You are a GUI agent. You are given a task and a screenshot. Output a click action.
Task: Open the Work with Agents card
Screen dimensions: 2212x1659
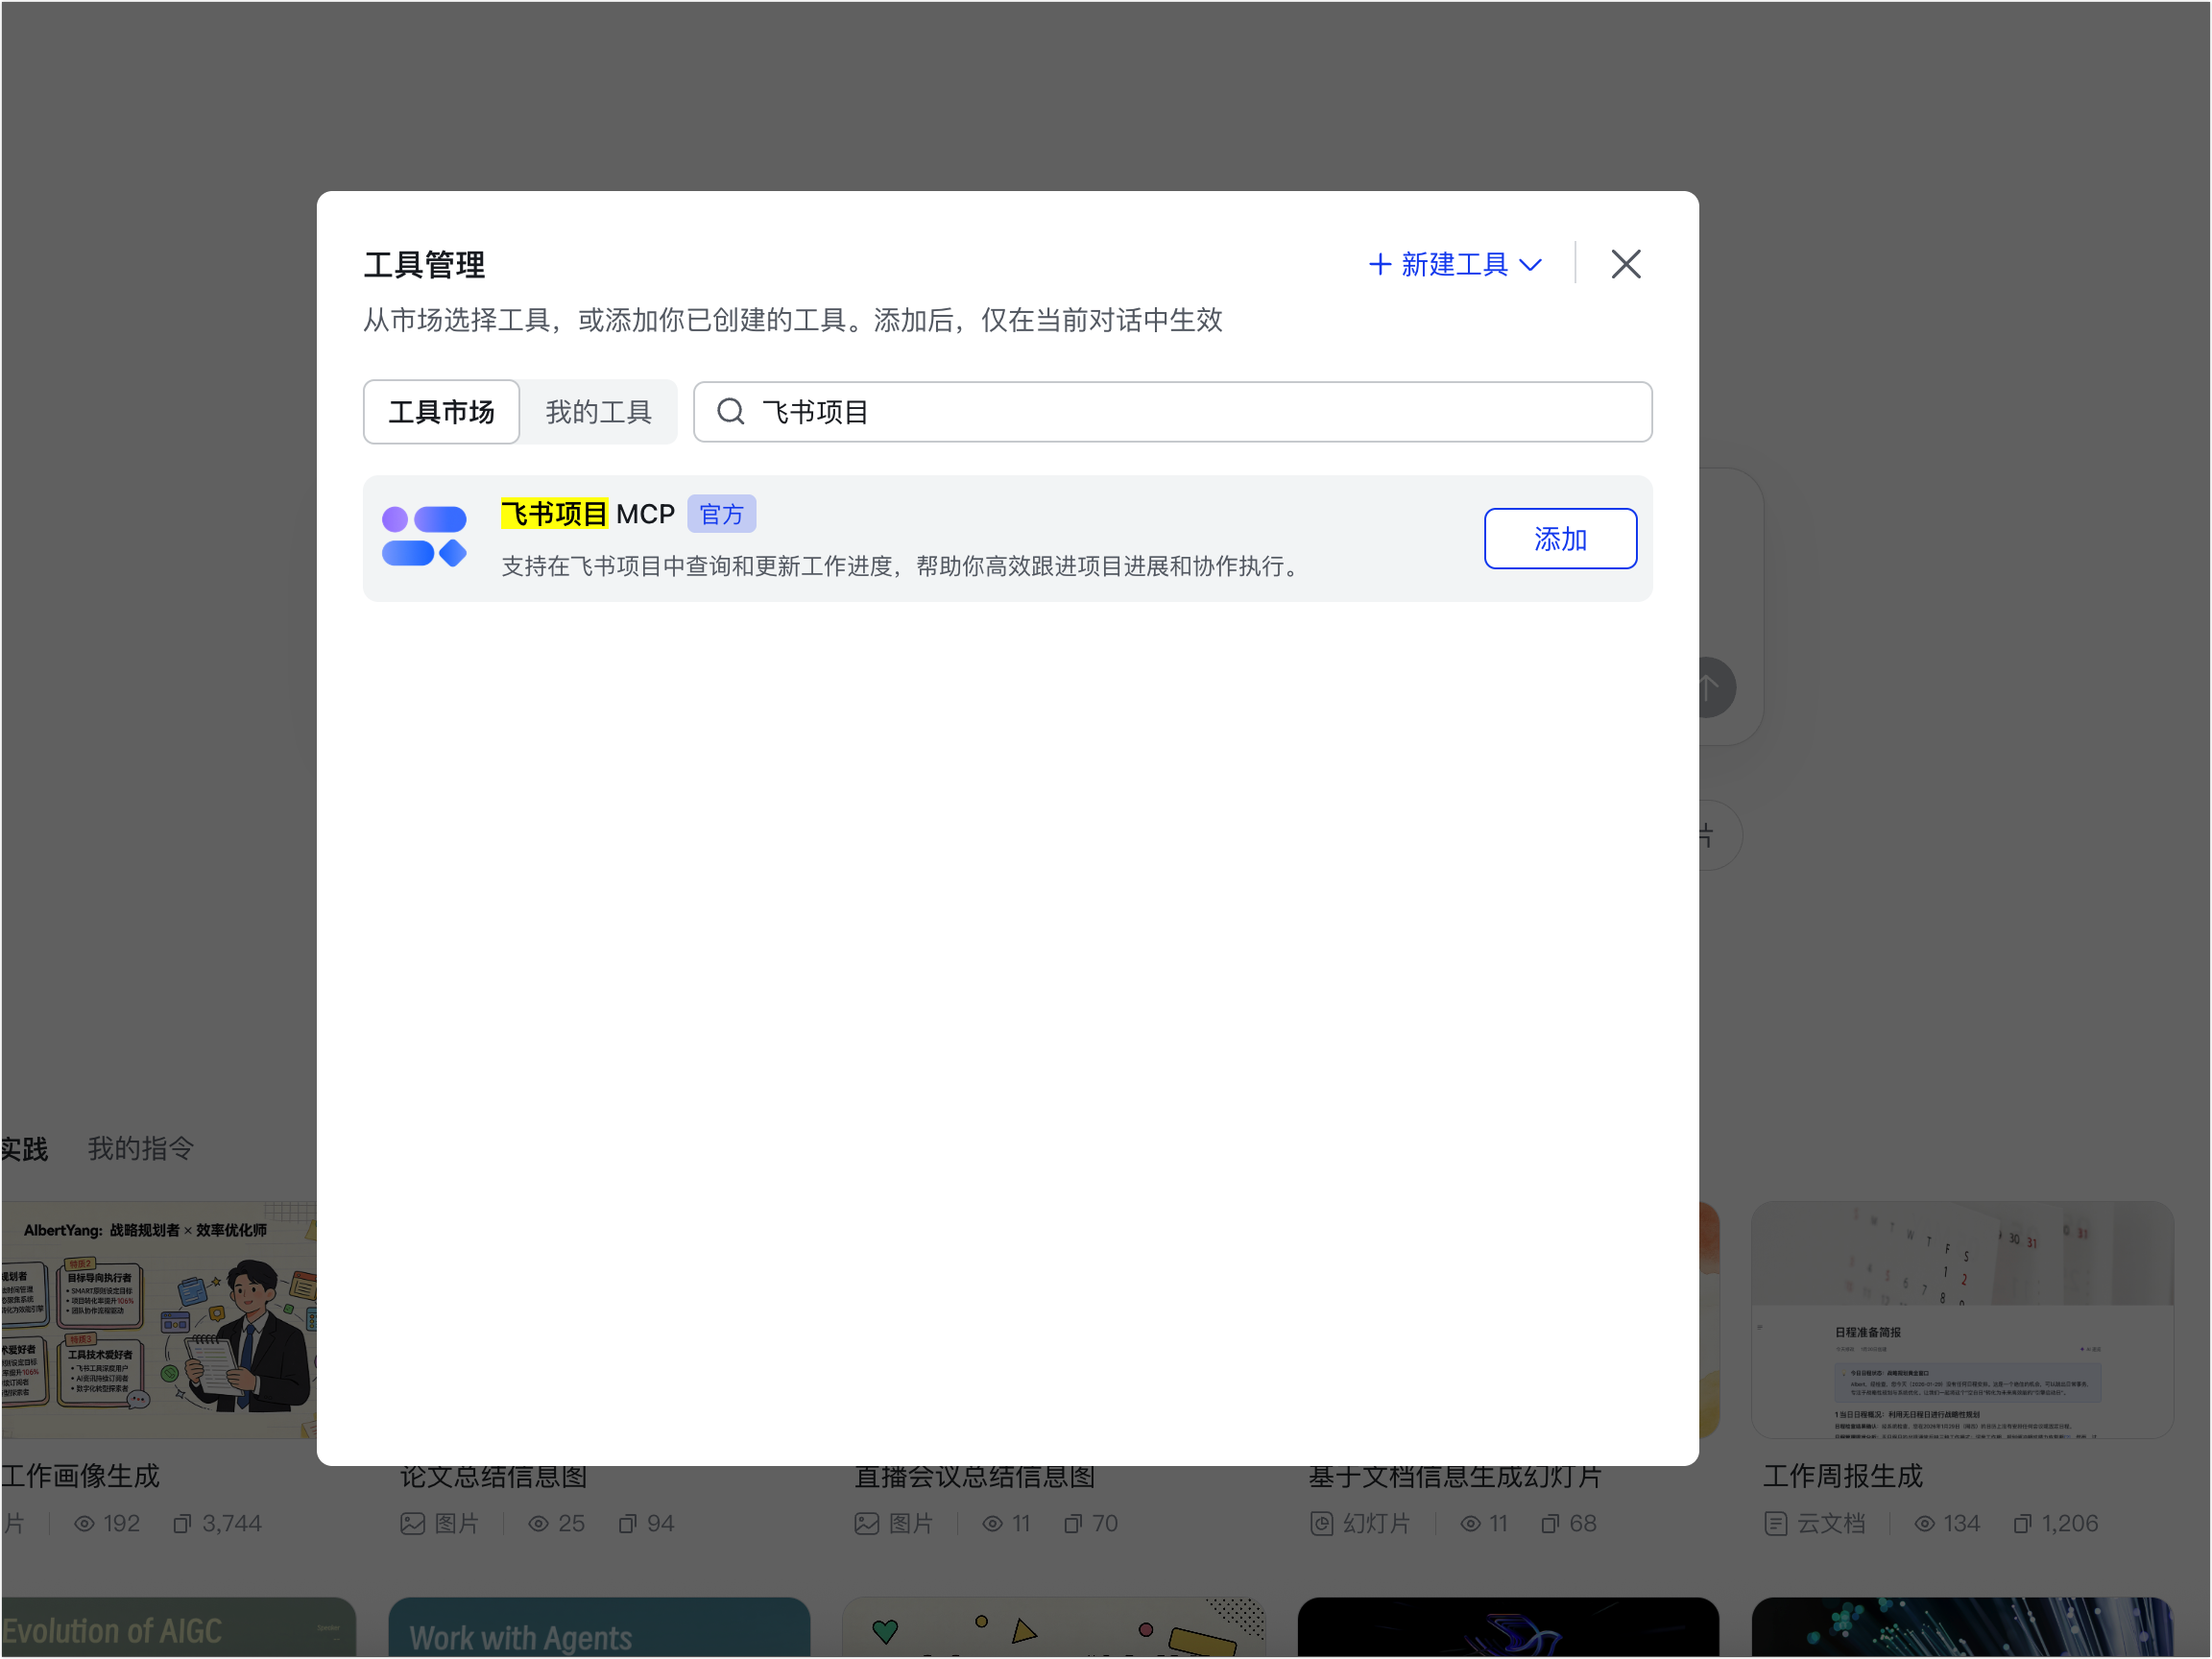tap(599, 1627)
